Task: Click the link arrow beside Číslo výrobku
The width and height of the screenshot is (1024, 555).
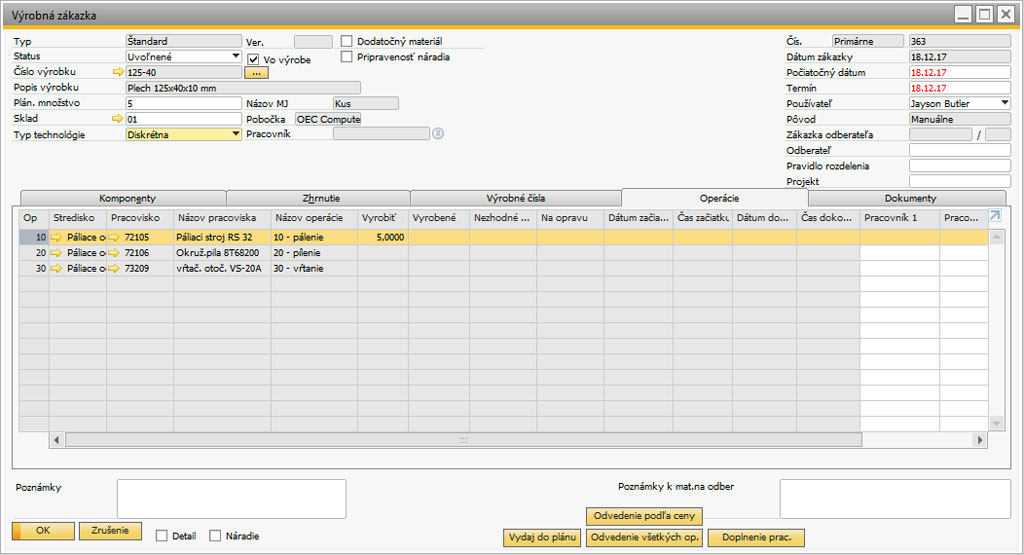Action: (117, 73)
